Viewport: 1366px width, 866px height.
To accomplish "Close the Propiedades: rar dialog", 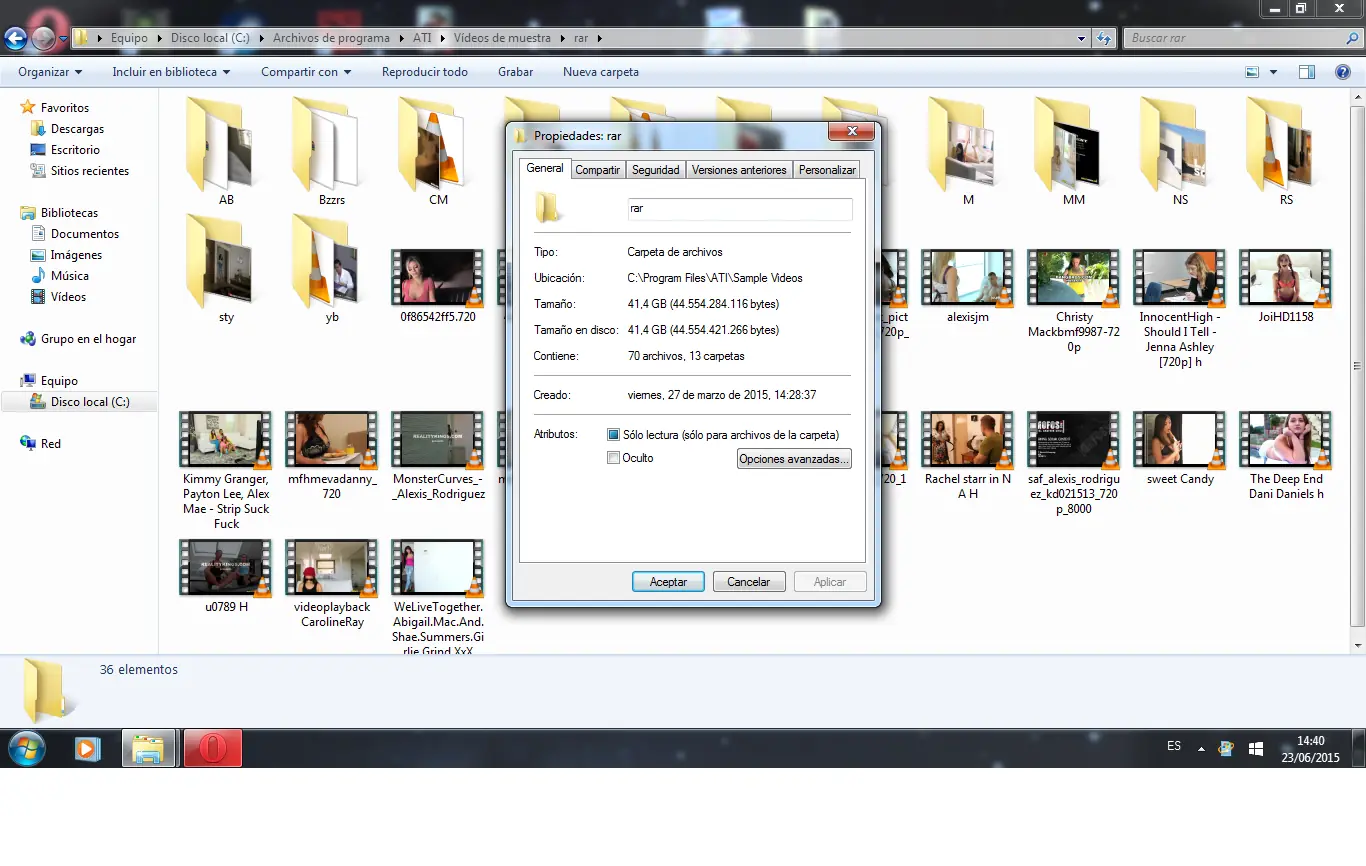I will click(853, 131).
